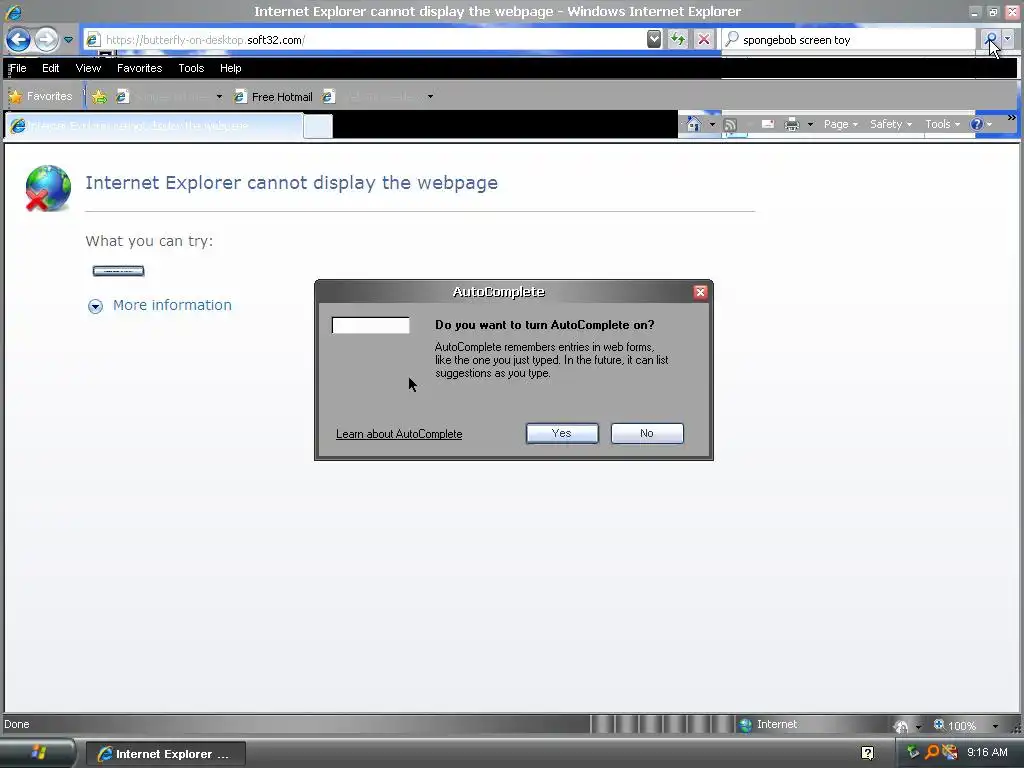This screenshot has width=1024, height=768.
Task: Open the Help menu
Action: pyautogui.click(x=230, y=68)
